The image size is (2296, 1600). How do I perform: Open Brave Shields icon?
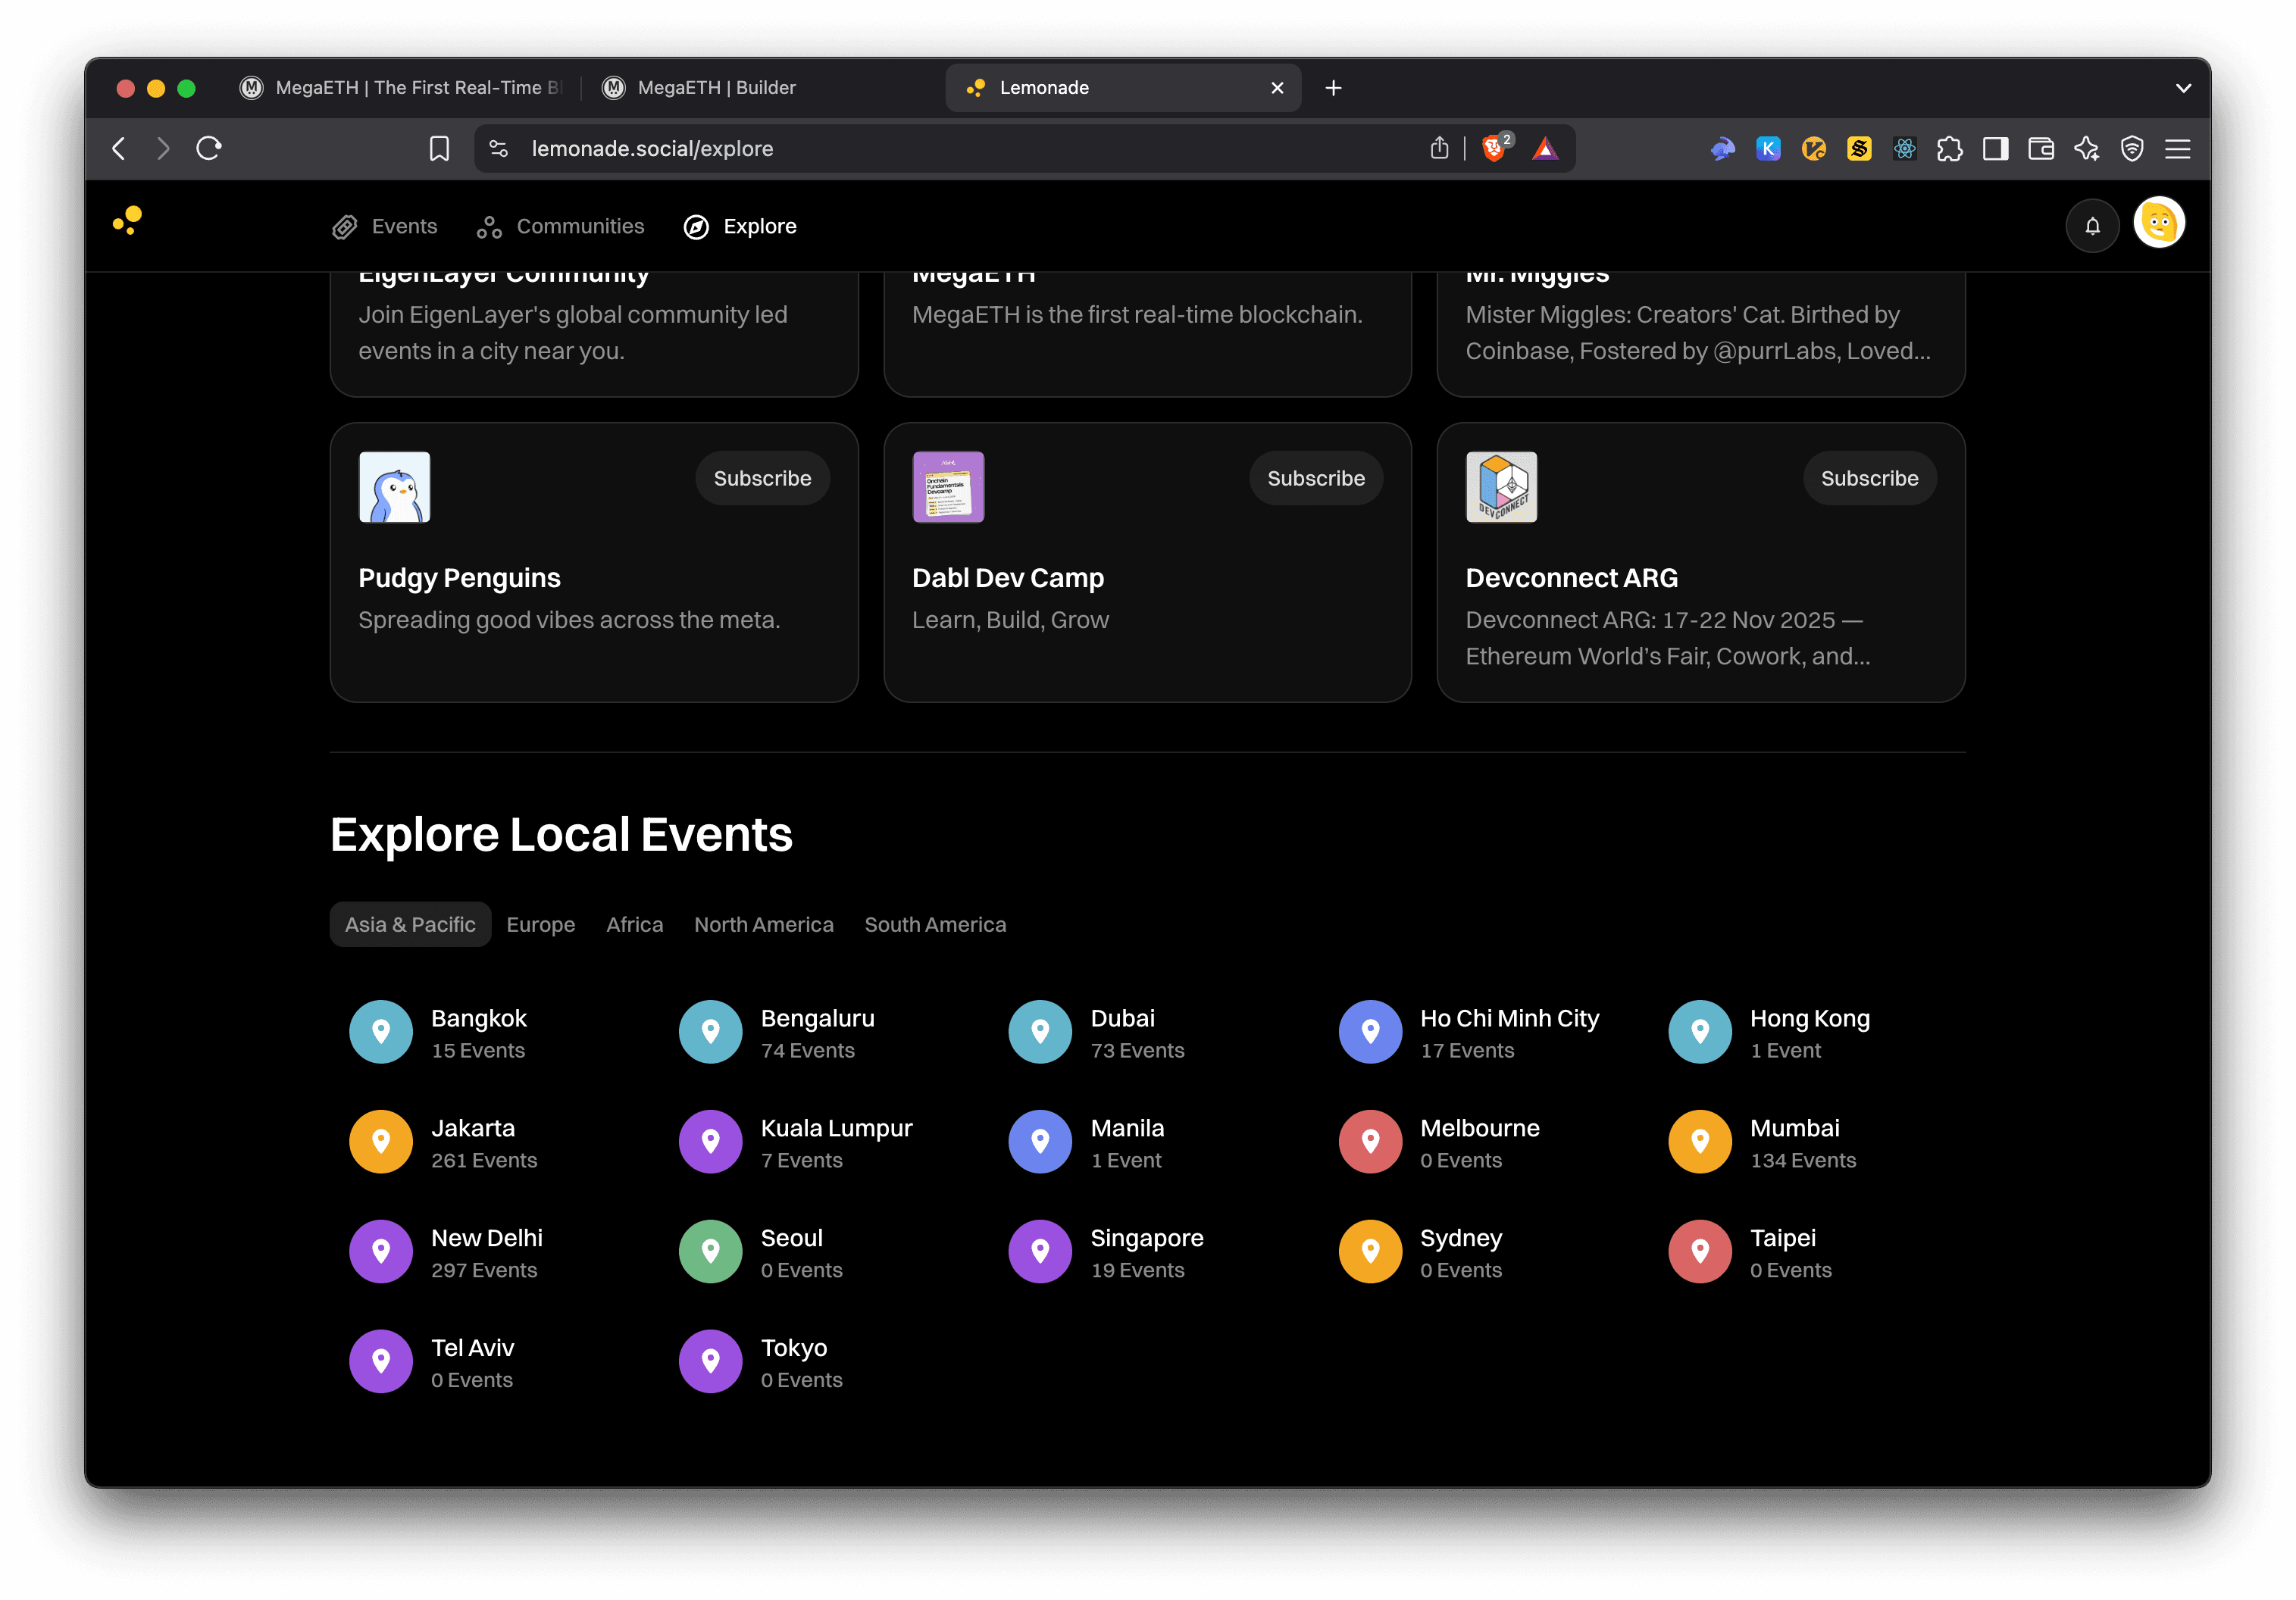pos(1494,149)
